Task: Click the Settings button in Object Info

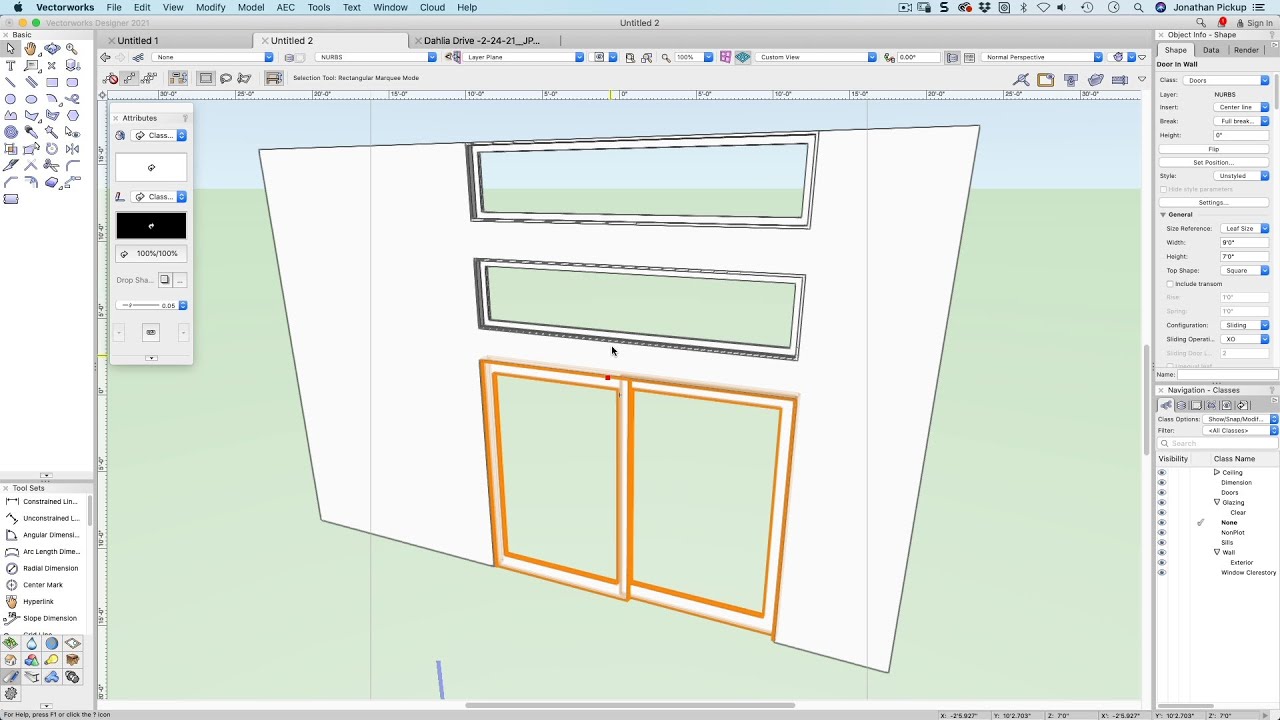Action: 1213,202
